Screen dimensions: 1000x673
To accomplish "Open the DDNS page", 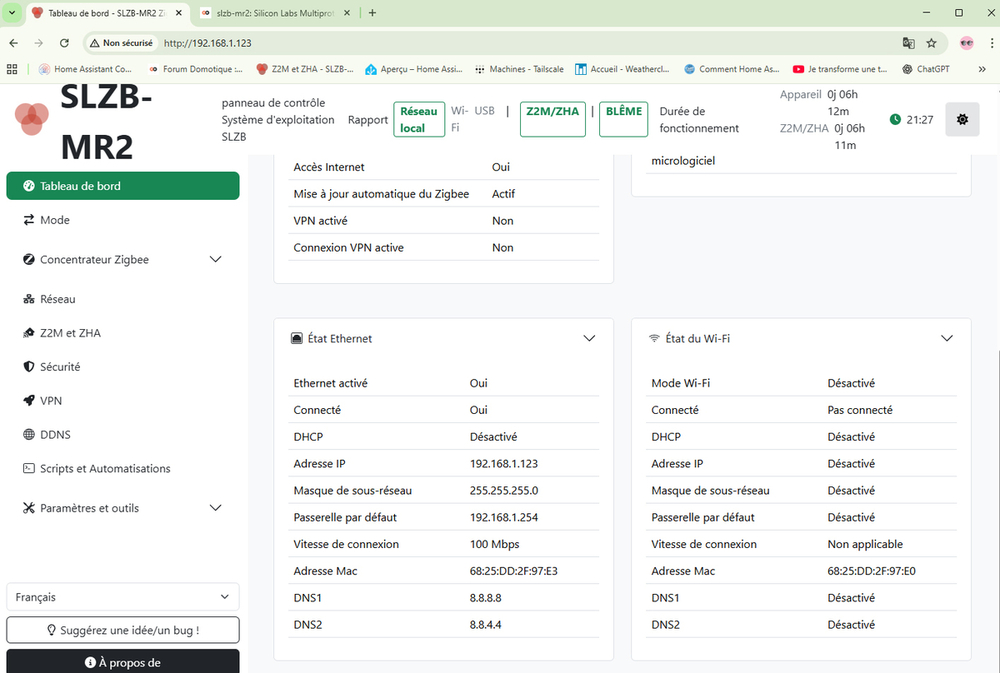I will (x=123, y=434).
